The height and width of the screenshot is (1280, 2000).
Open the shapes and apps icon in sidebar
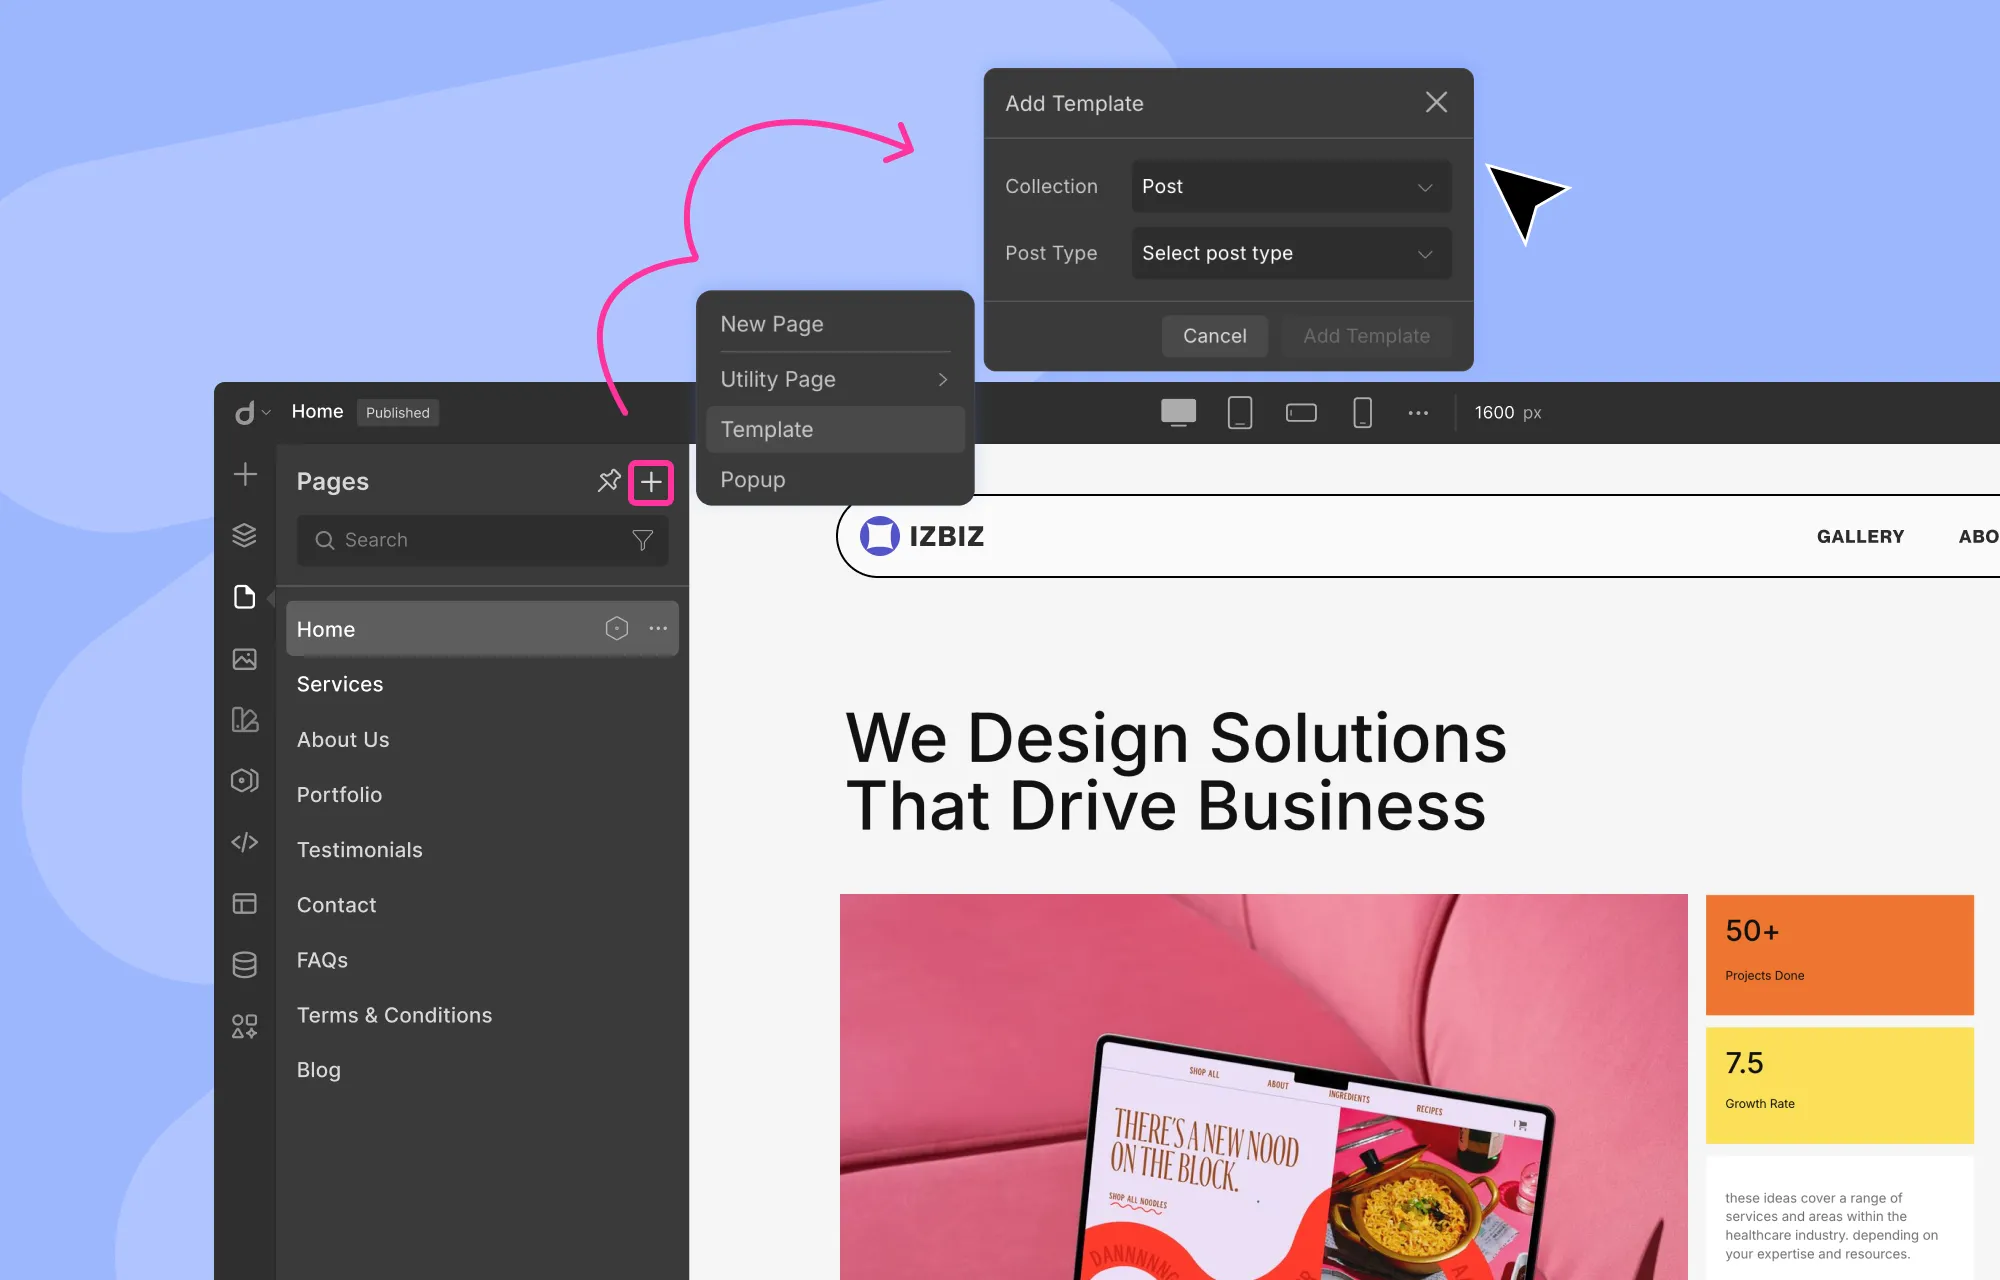[245, 1026]
